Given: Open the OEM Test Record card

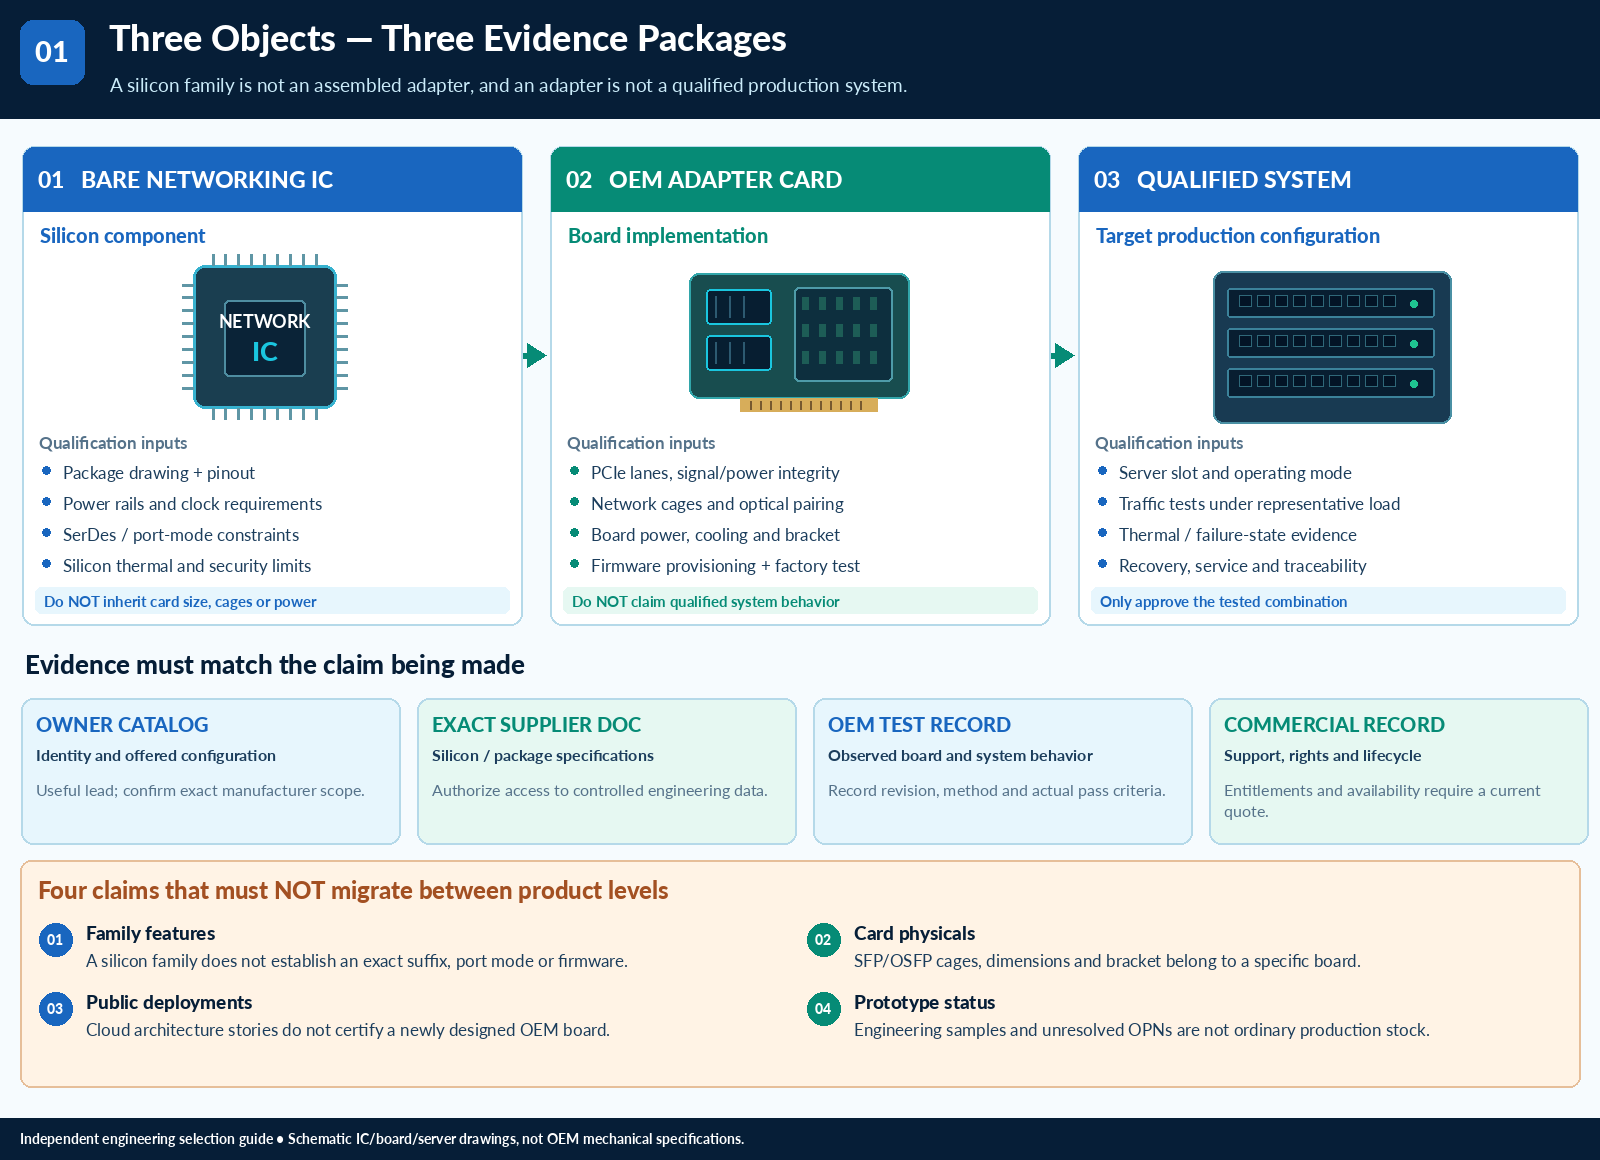Looking at the screenshot, I should [x=1003, y=771].
